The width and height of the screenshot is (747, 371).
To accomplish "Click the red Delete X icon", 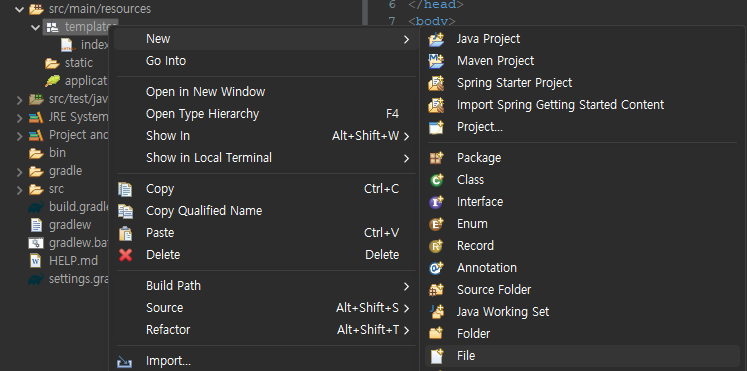I will [125, 255].
